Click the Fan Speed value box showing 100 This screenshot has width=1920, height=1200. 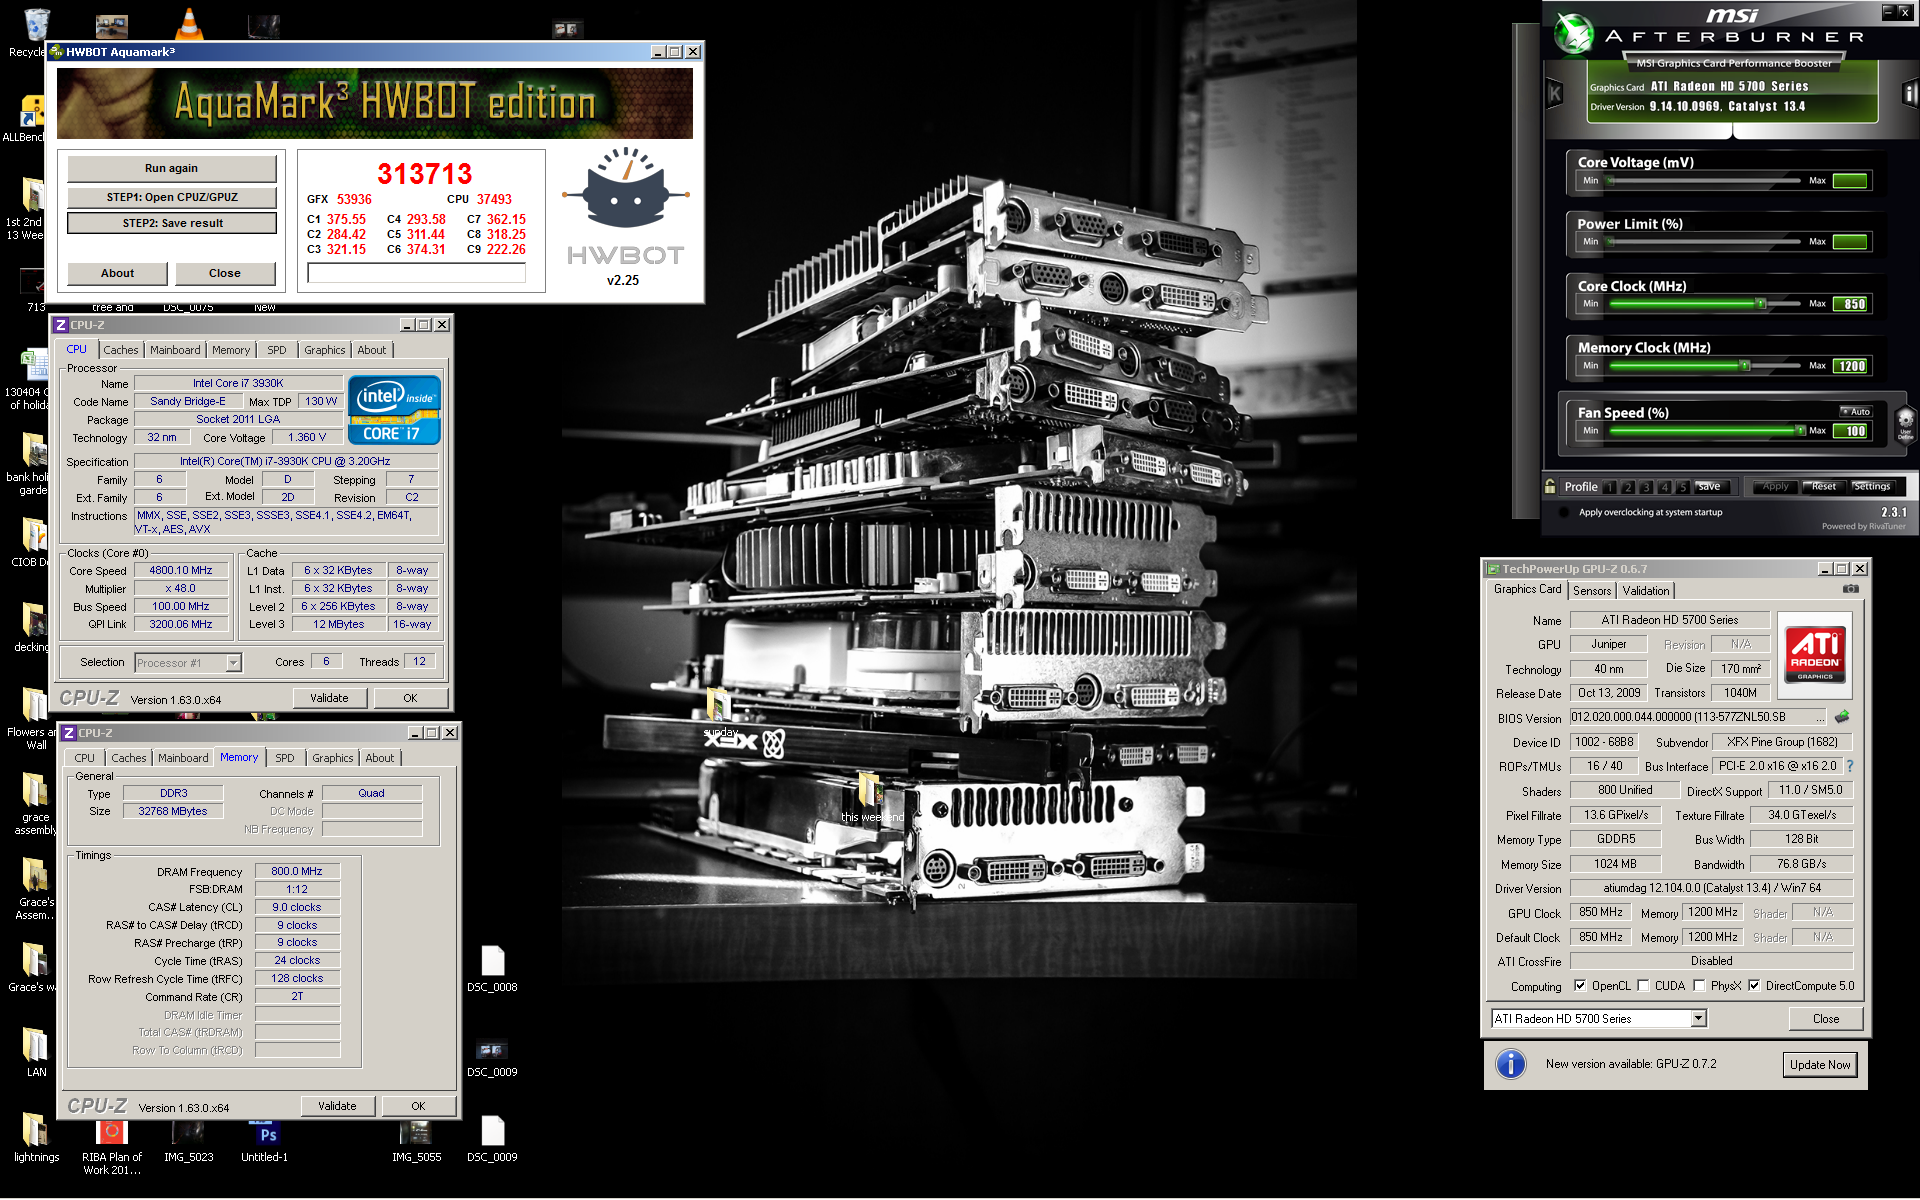point(1850,431)
